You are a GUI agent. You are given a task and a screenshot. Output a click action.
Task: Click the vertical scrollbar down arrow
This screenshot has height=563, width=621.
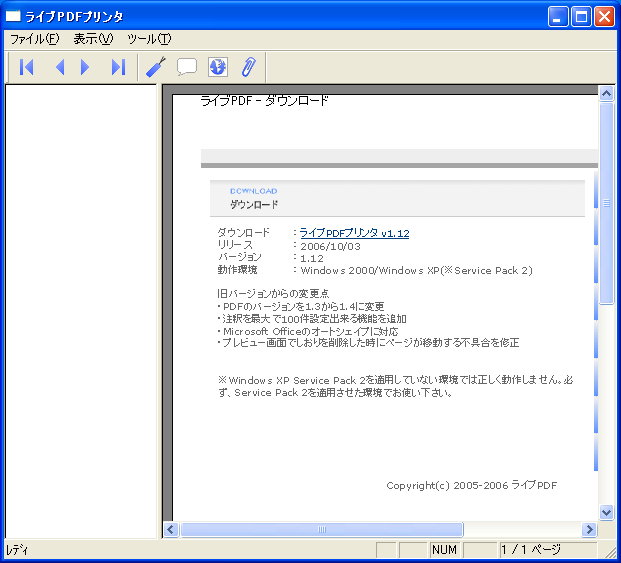606,513
